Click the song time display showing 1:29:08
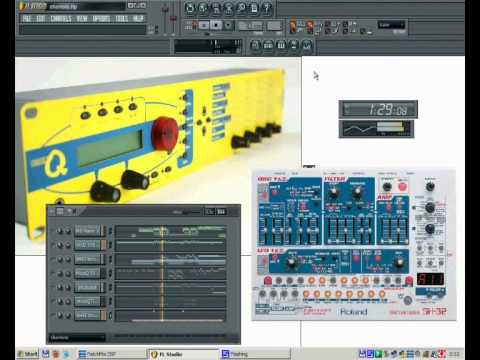The image size is (480, 360). click(x=378, y=109)
